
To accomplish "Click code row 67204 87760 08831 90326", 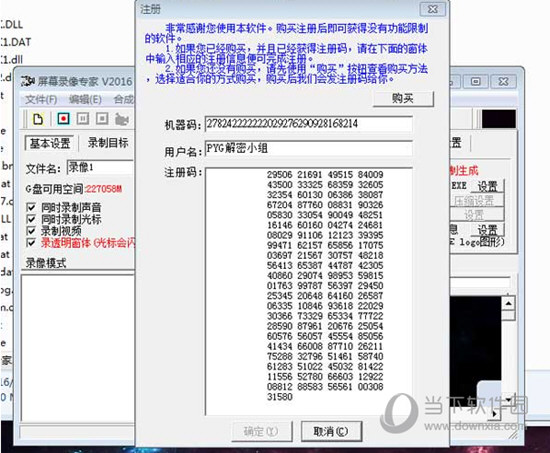I will [325, 205].
